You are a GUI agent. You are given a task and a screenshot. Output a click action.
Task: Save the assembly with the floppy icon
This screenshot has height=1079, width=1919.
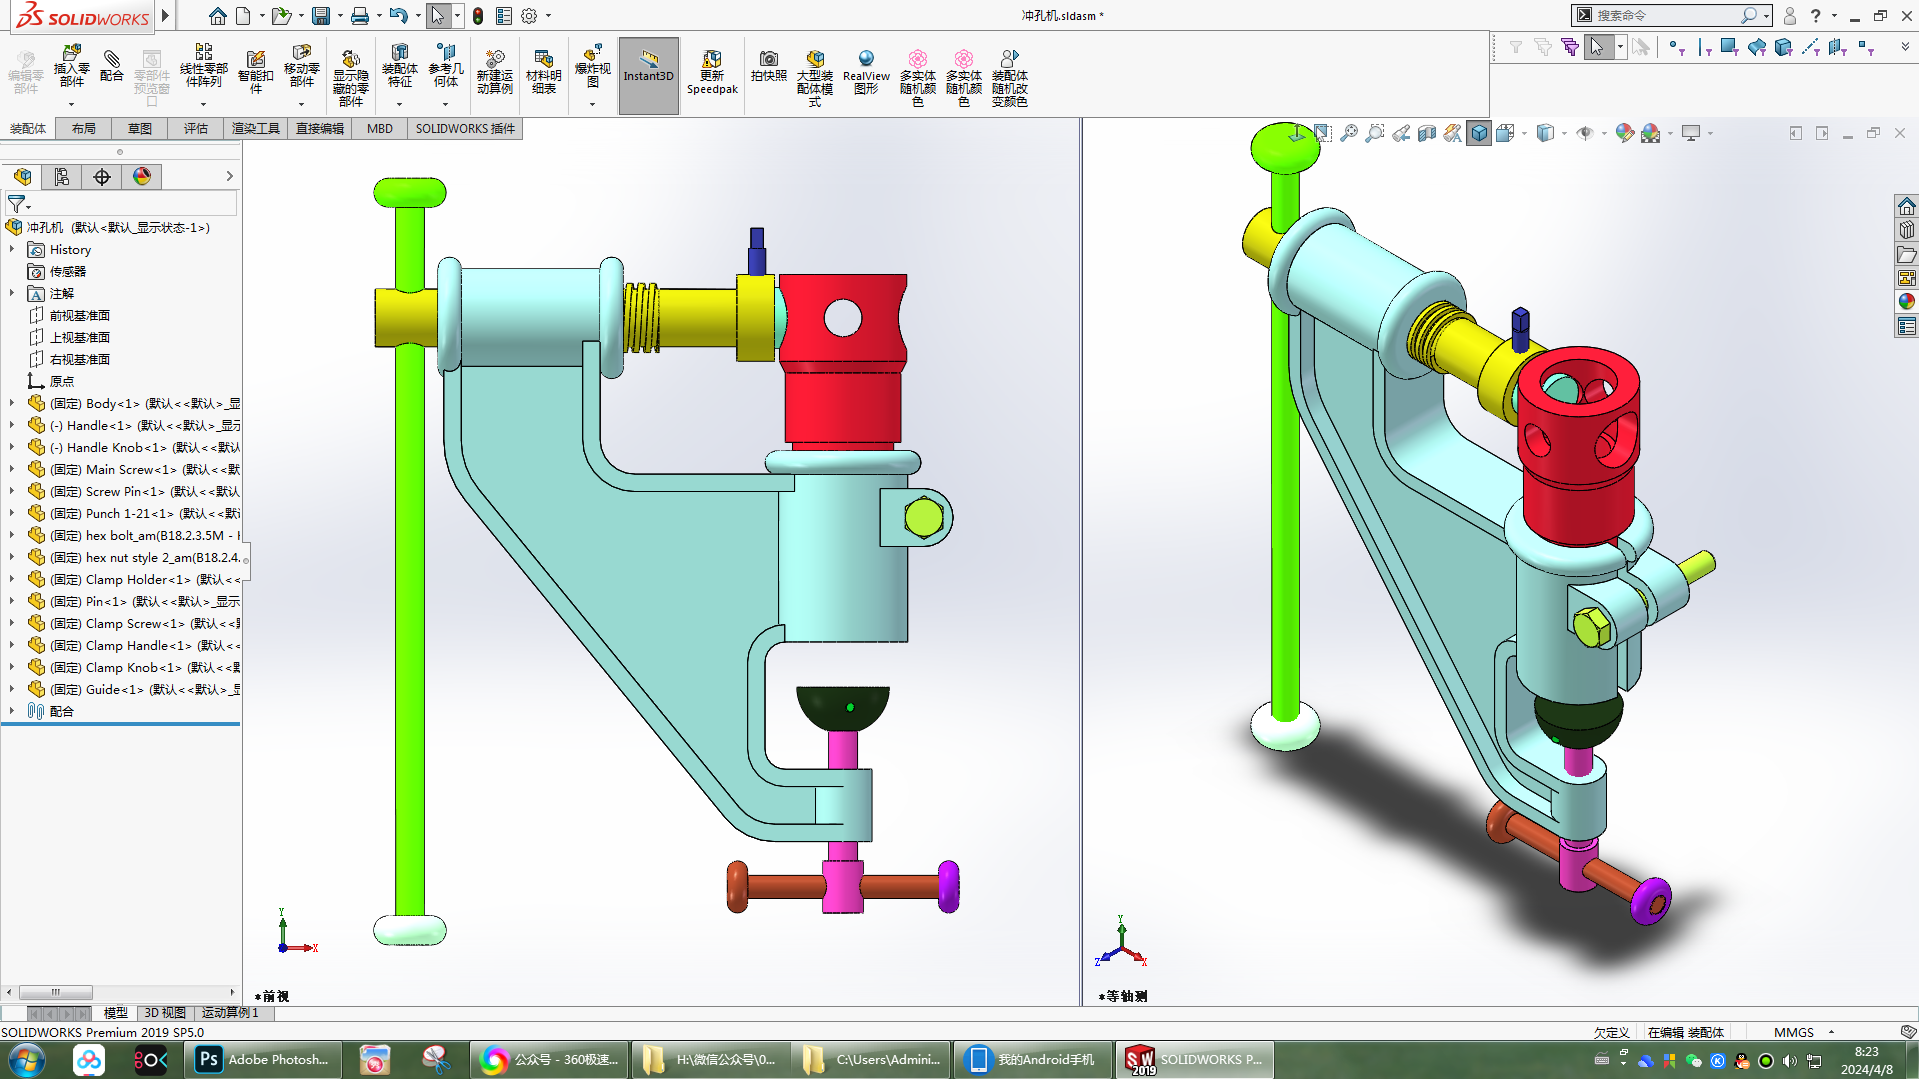[x=321, y=16]
